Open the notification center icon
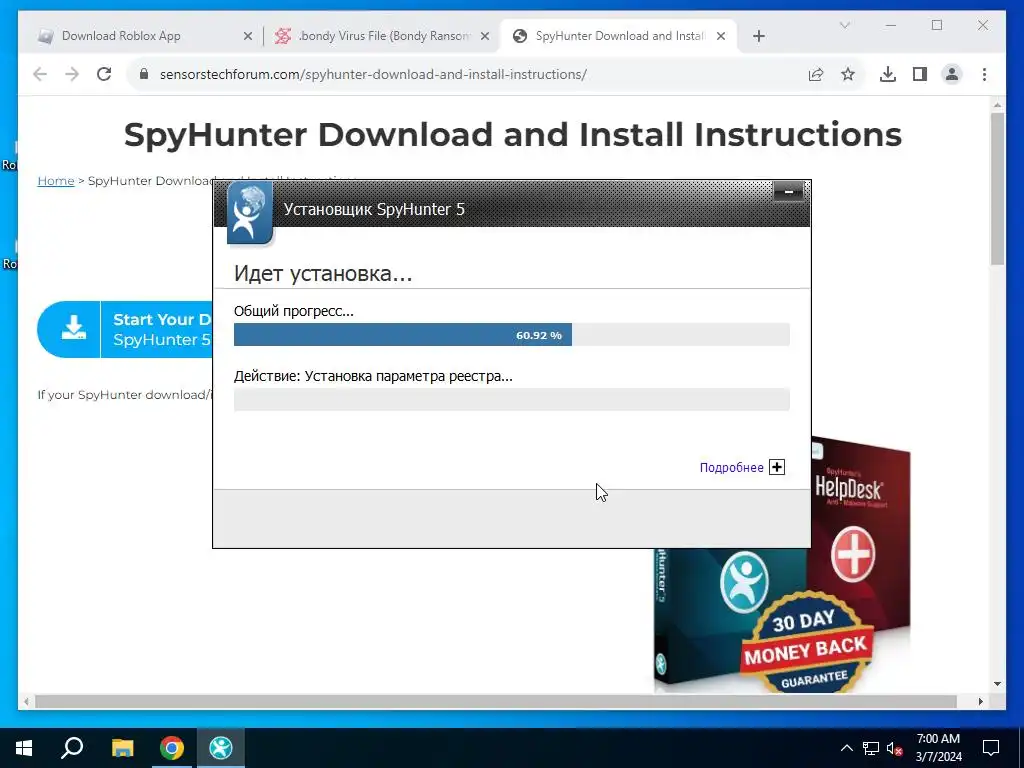Screen dimensions: 1024x768 [991, 748]
